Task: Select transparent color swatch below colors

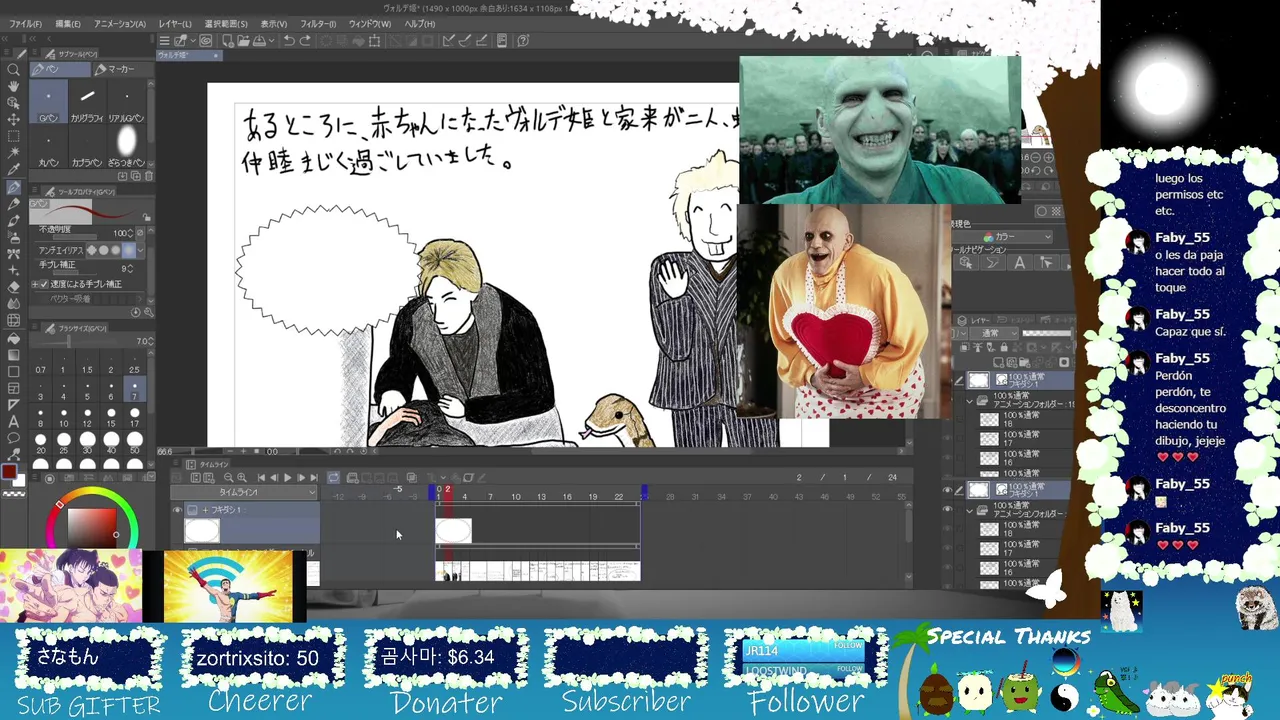Action: click(13, 494)
